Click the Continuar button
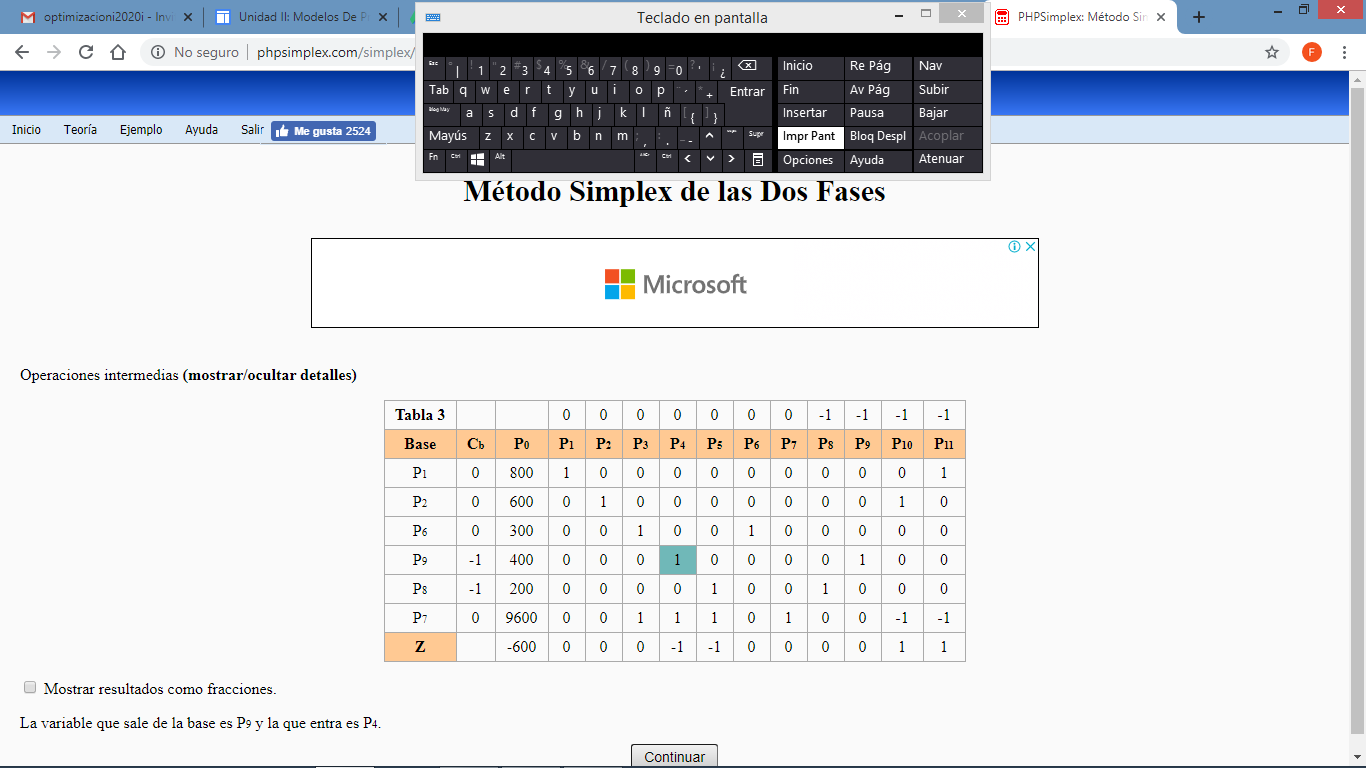The width and height of the screenshot is (1366, 768). (x=674, y=756)
